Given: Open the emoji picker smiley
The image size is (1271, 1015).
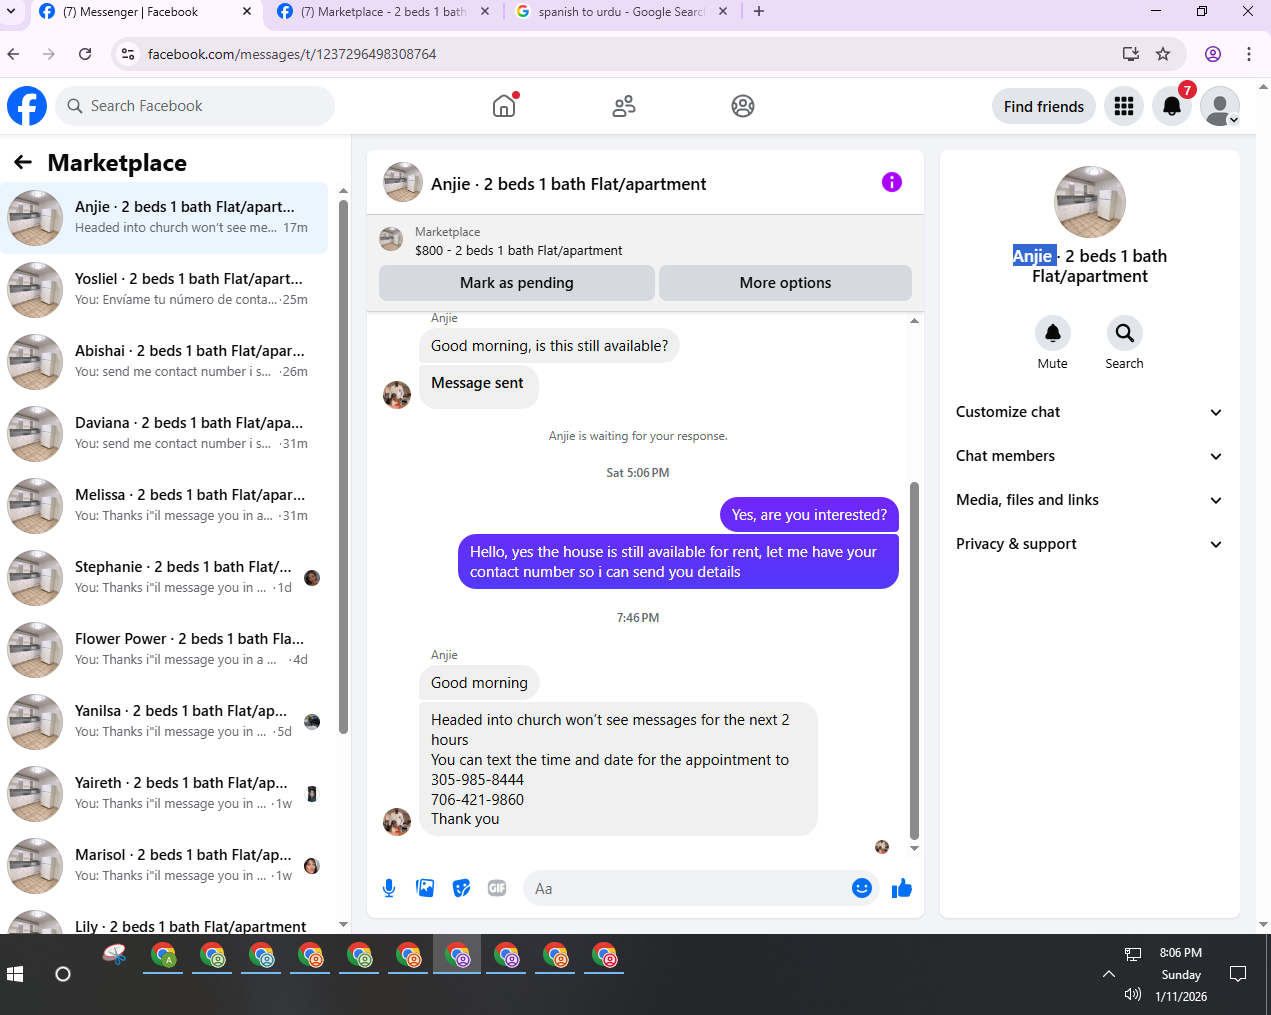Looking at the screenshot, I should pyautogui.click(x=862, y=888).
